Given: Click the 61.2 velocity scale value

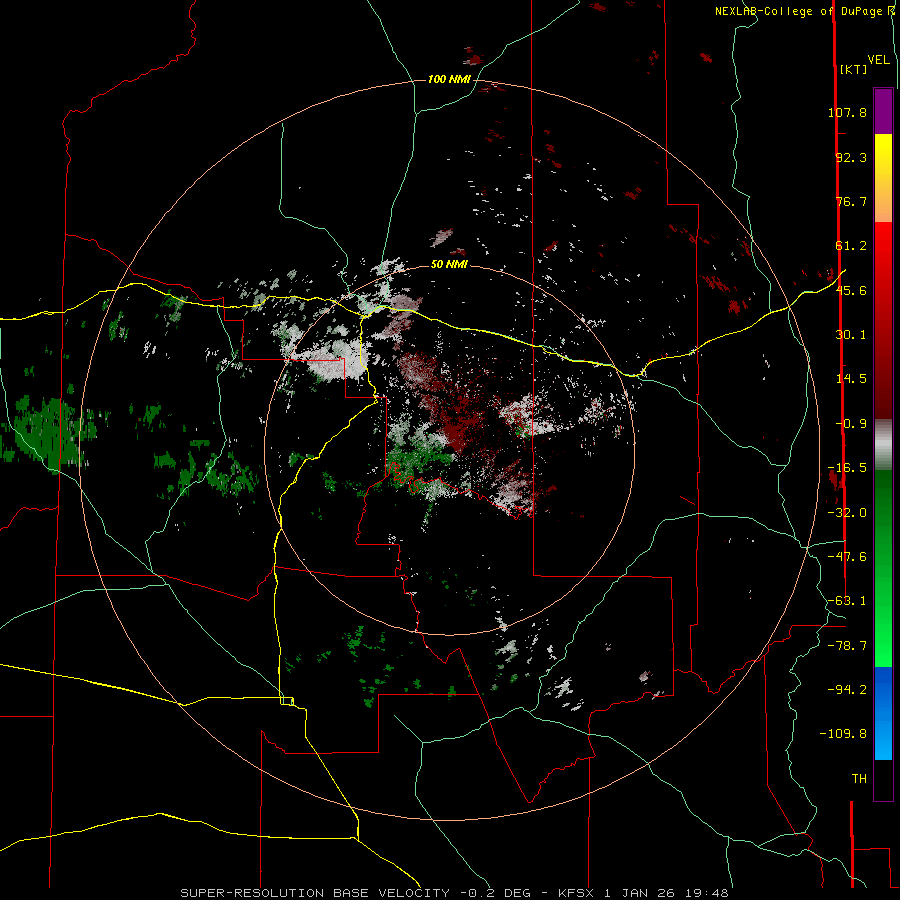Looking at the screenshot, I should (x=851, y=246).
